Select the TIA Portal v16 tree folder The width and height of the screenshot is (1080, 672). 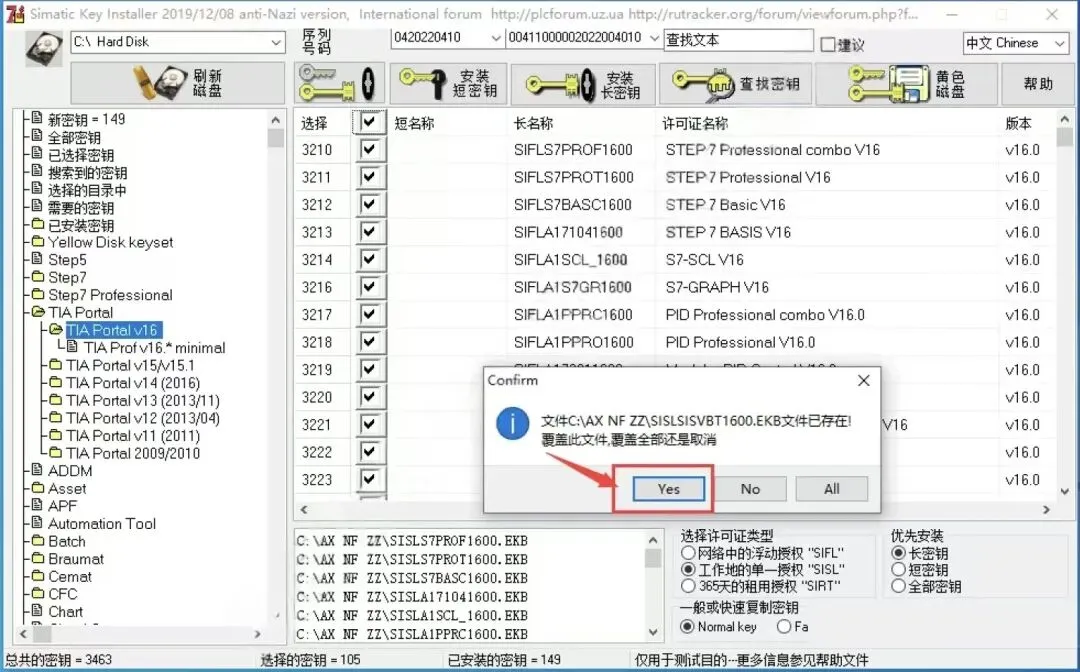click(112, 330)
